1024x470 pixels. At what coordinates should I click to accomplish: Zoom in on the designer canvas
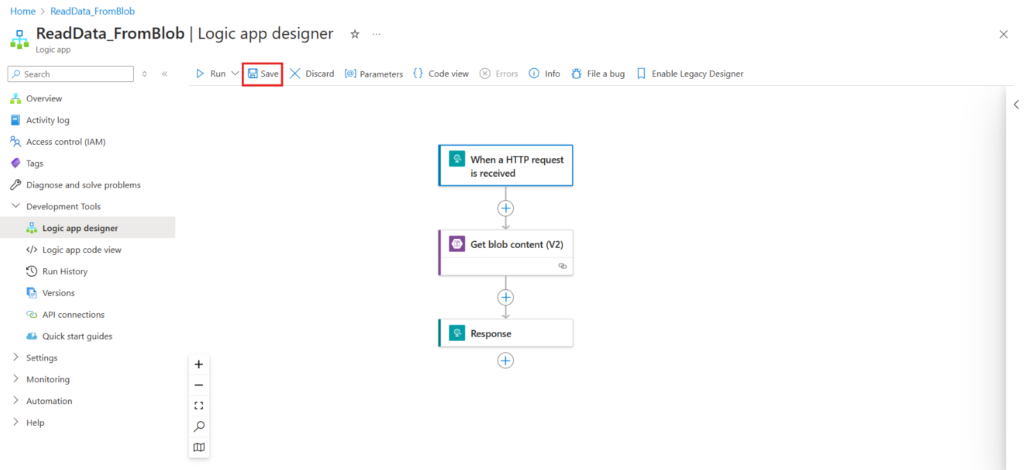(x=199, y=364)
